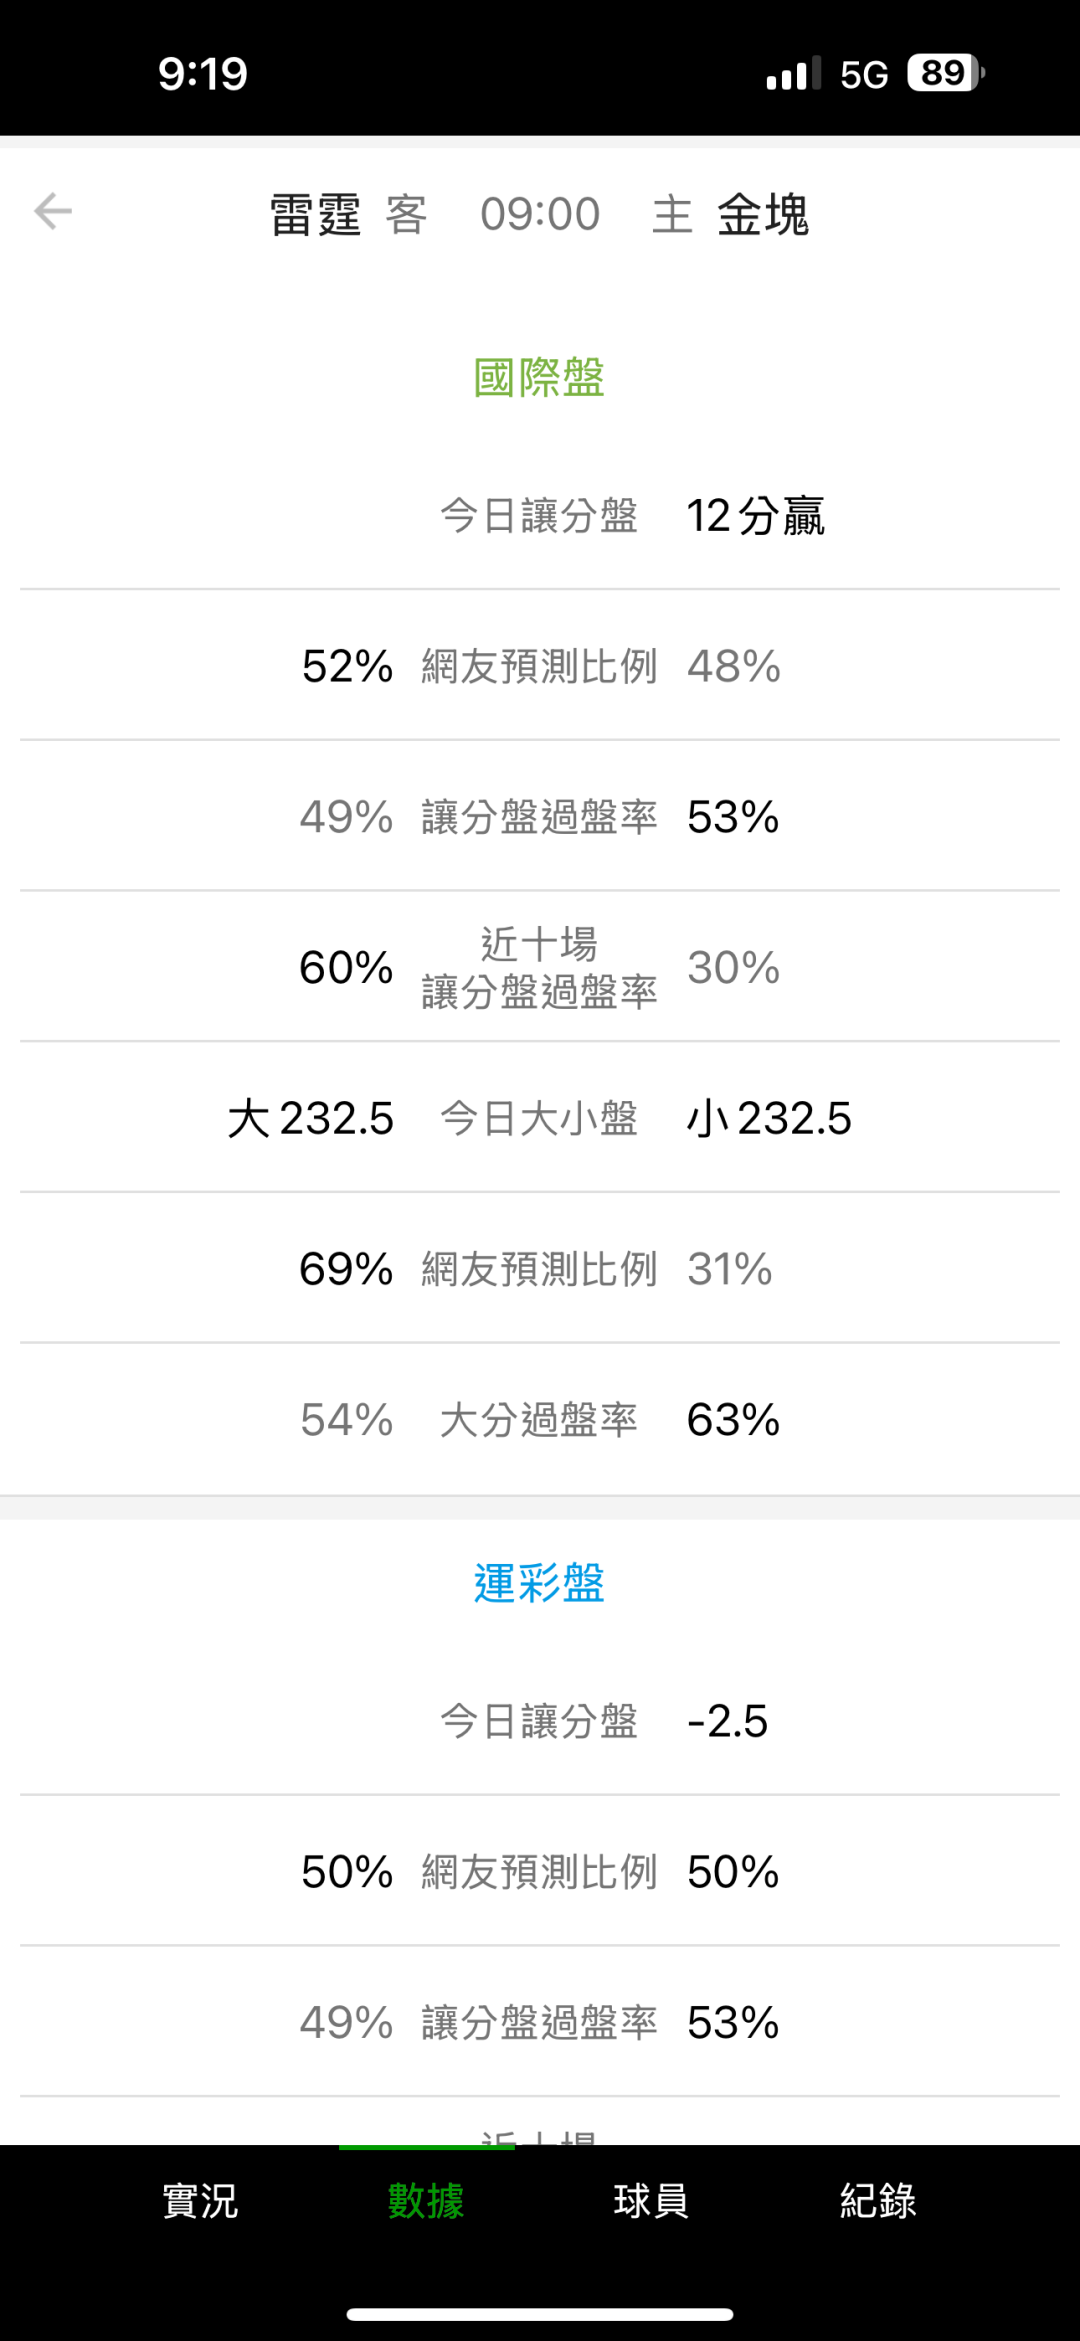
Task: Tap the back arrow icon
Action: coord(53,212)
